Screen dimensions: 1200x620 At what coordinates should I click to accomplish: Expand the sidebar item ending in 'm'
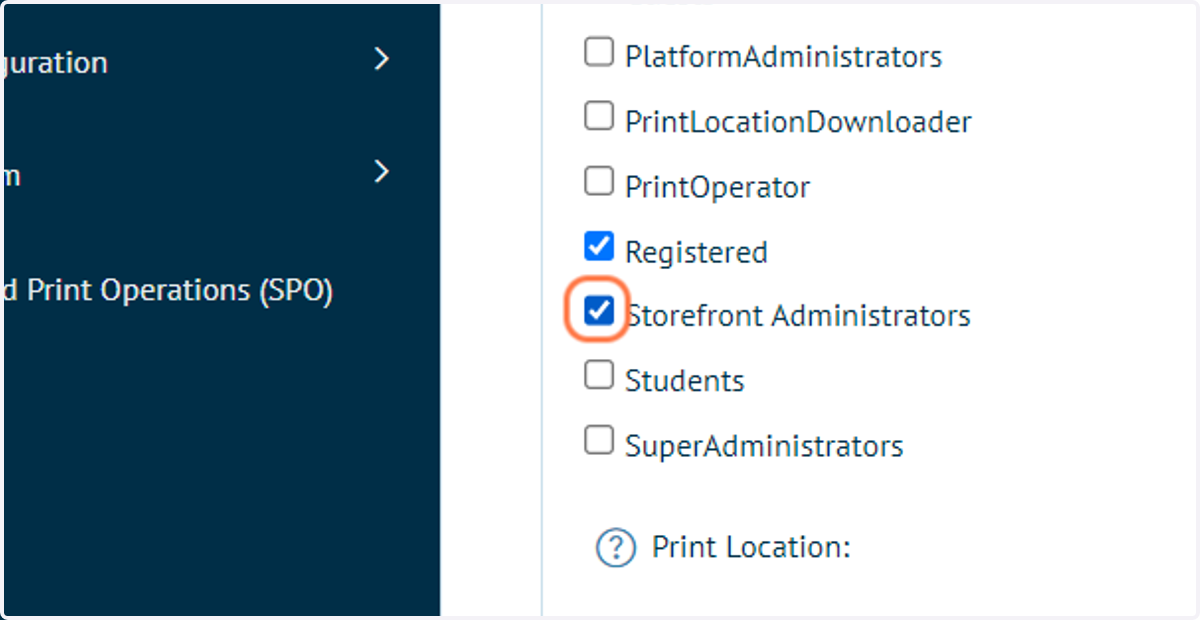tap(381, 172)
